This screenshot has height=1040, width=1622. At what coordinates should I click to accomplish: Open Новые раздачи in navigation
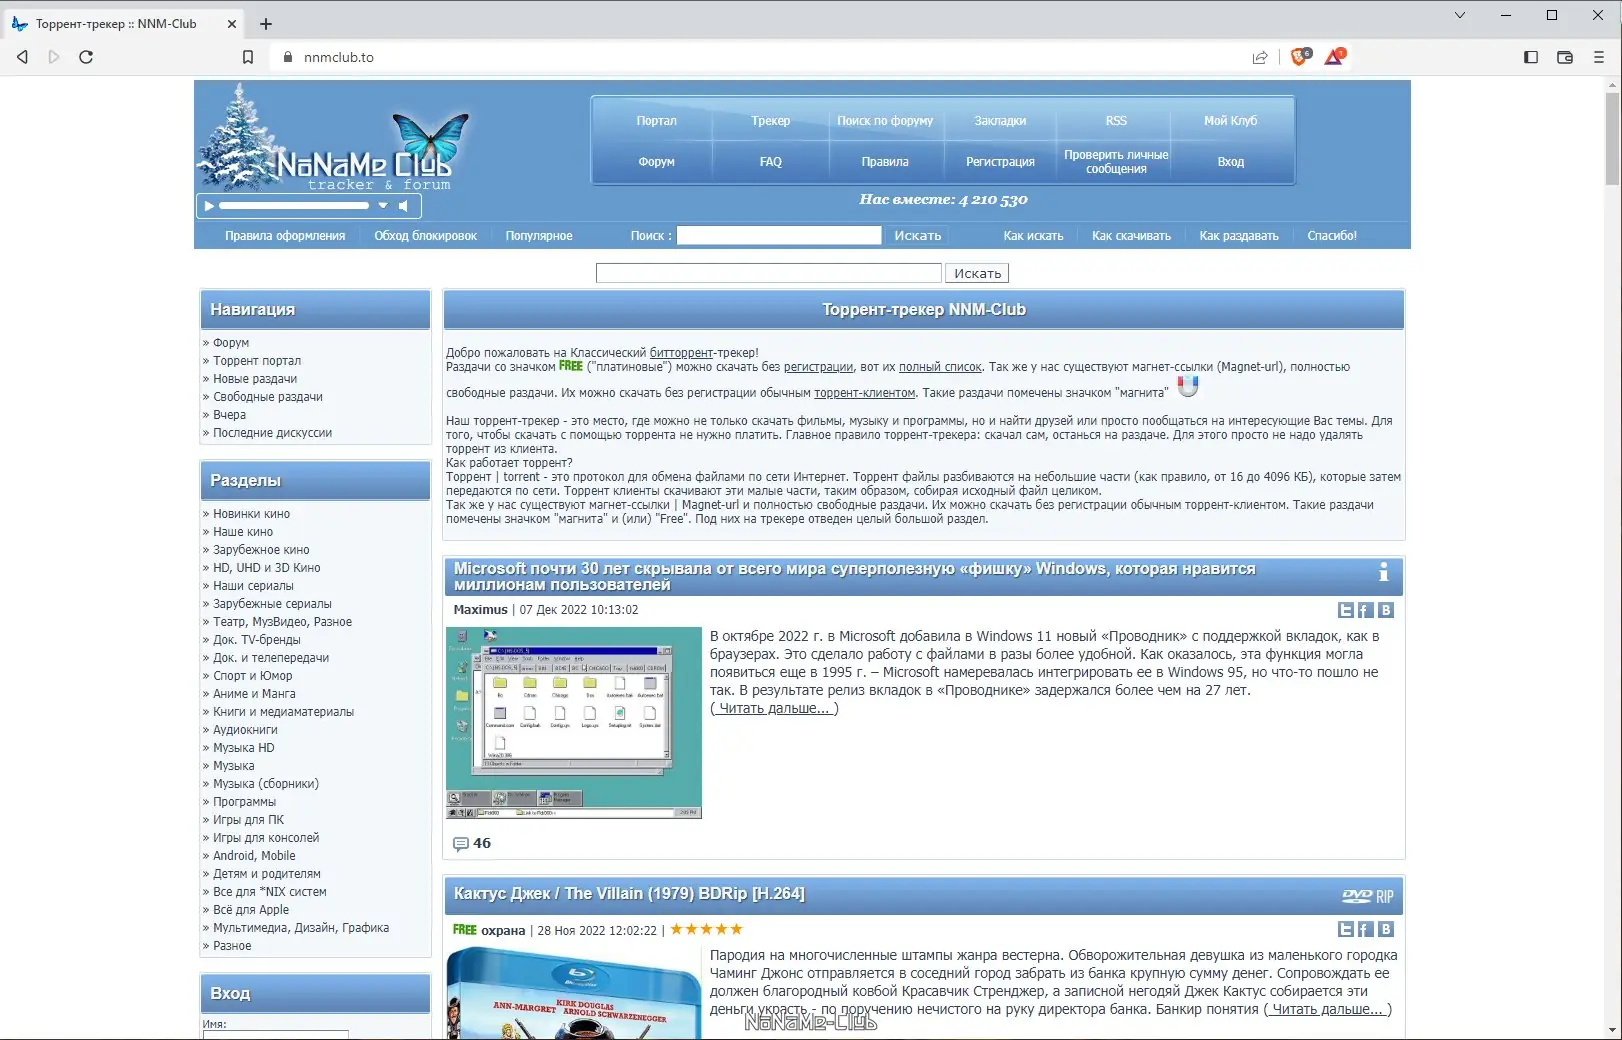(x=255, y=379)
